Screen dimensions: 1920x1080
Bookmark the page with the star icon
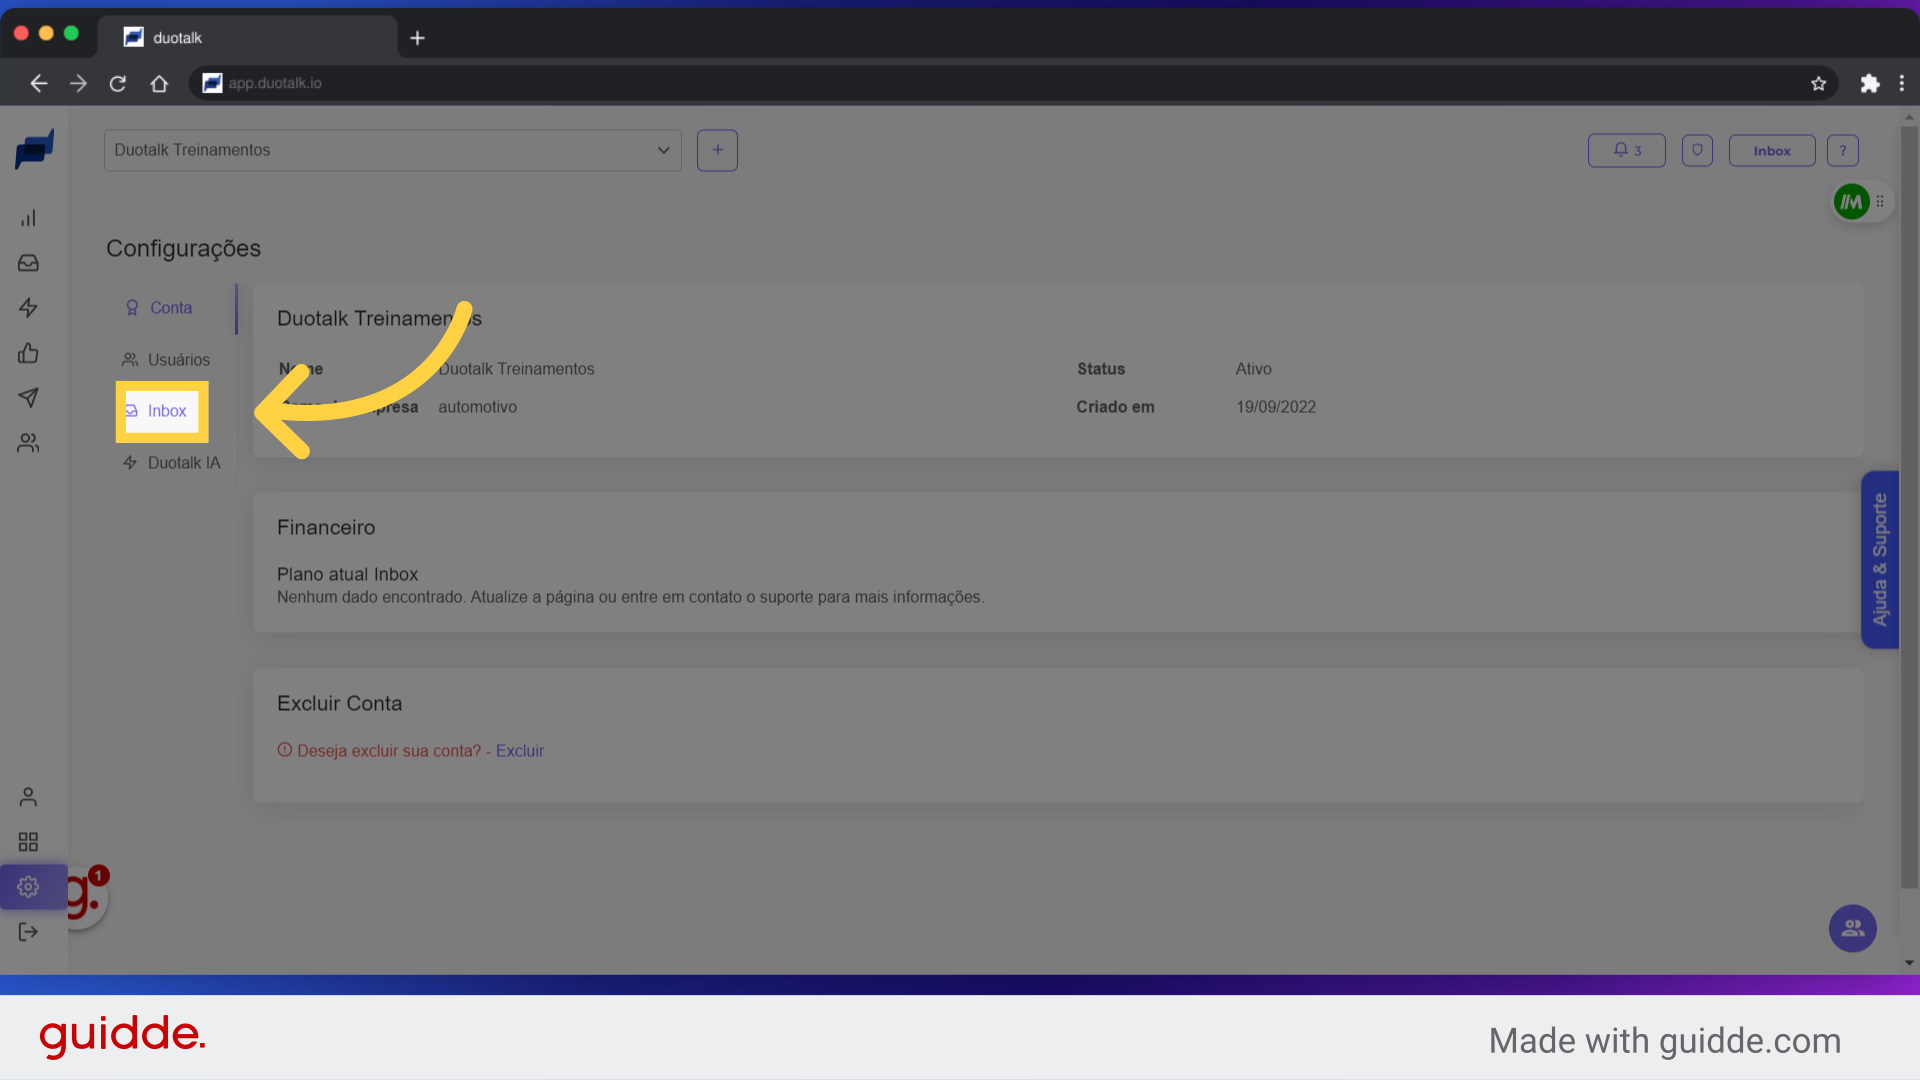pyautogui.click(x=1818, y=84)
